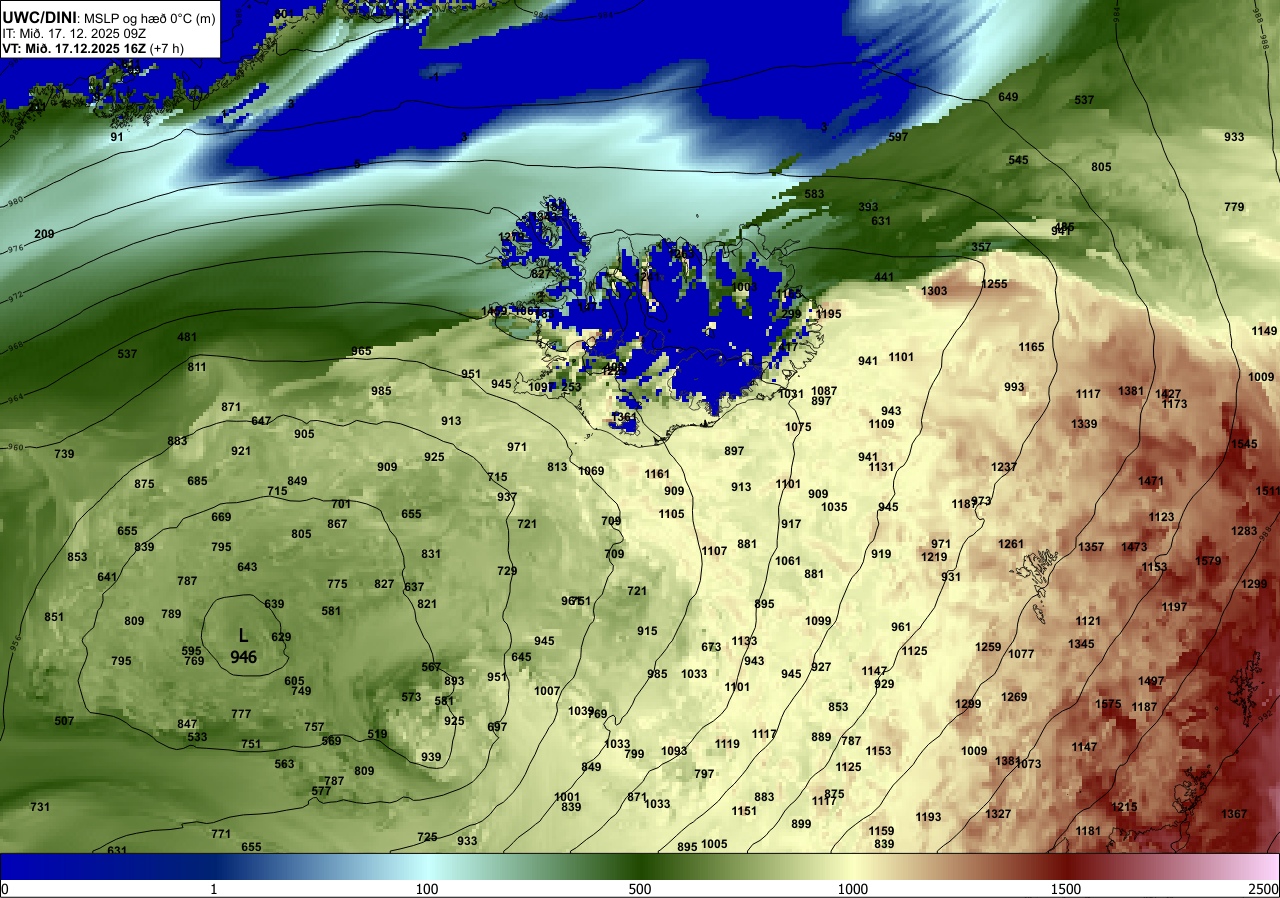Image resolution: width=1280 pixels, height=898 pixels.
Task: Click the 500 label on the color scale
Action: coord(640,889)
